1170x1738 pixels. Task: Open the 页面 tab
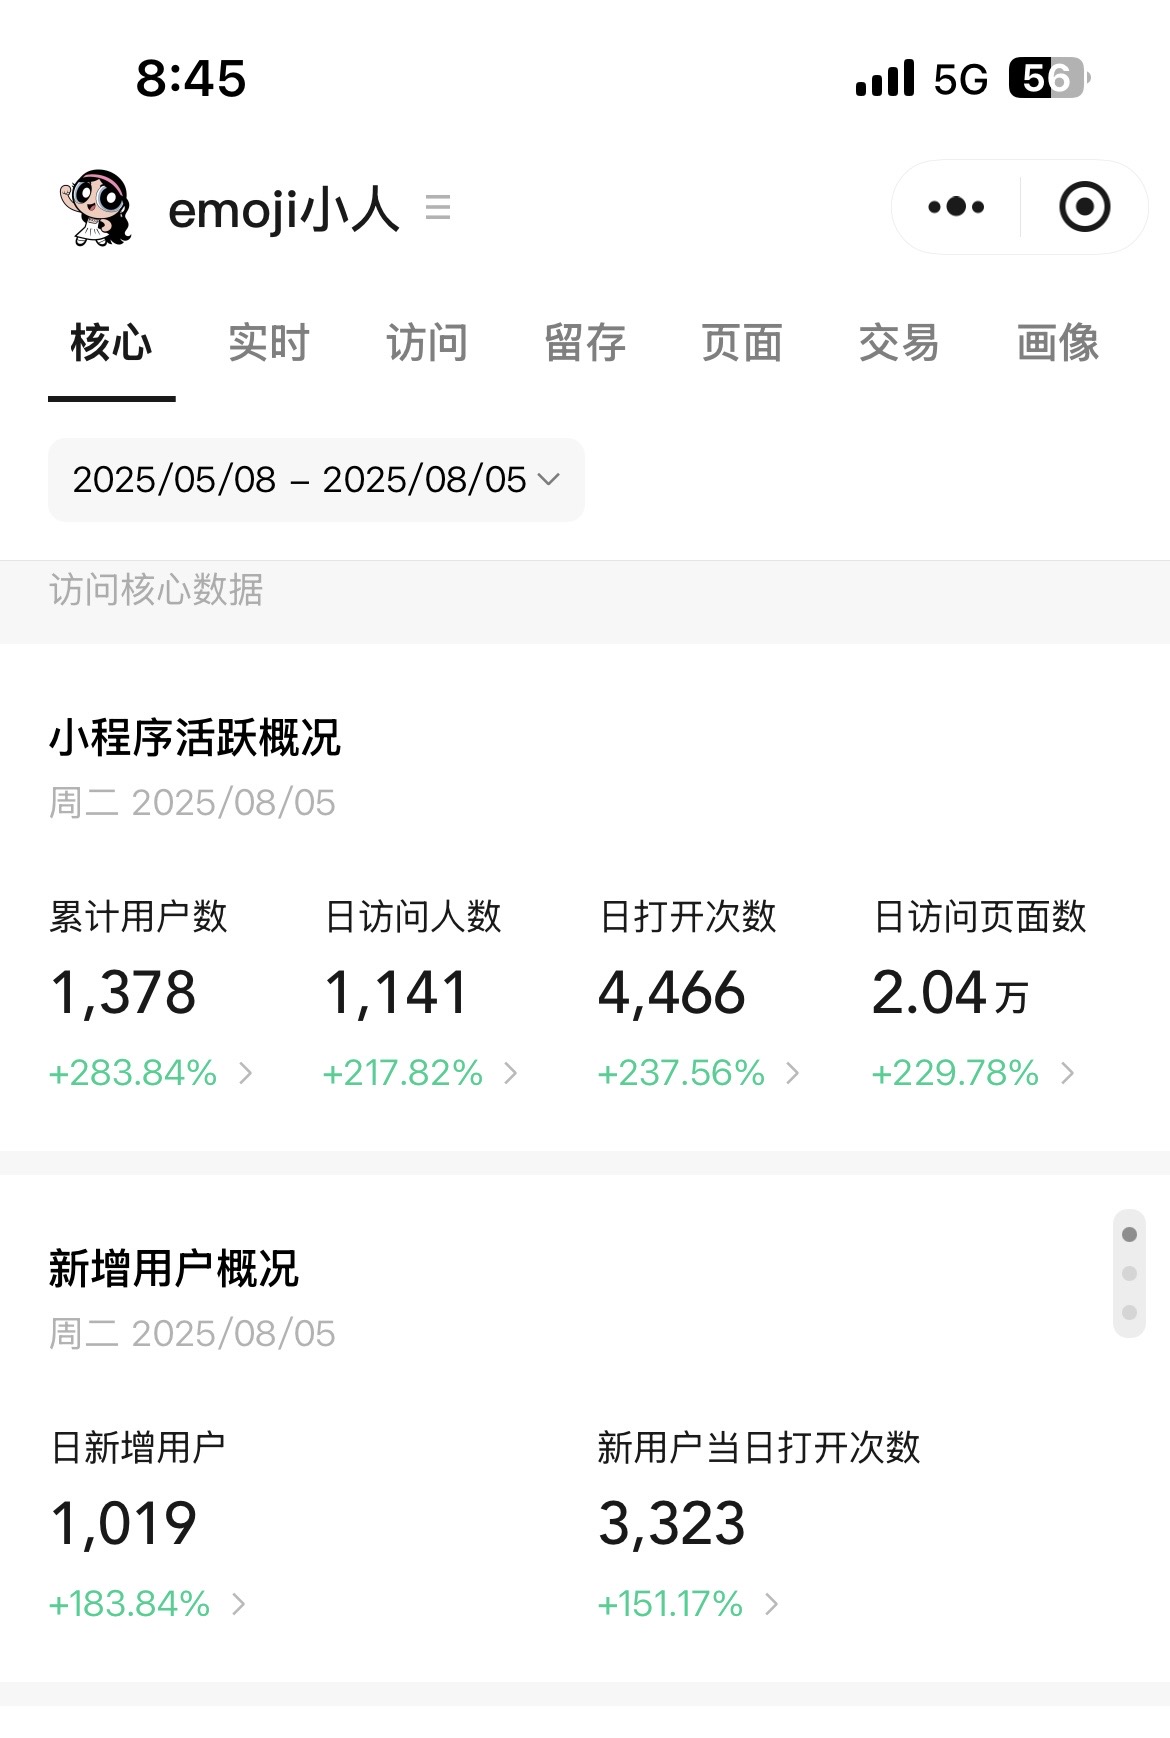[742, 343]
